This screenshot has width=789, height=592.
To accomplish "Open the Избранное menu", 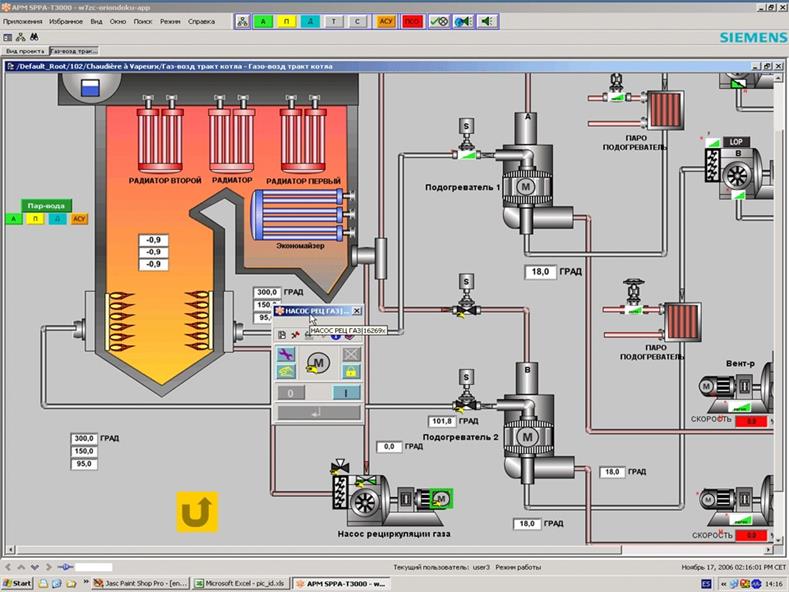I will (x=66, y=20).
